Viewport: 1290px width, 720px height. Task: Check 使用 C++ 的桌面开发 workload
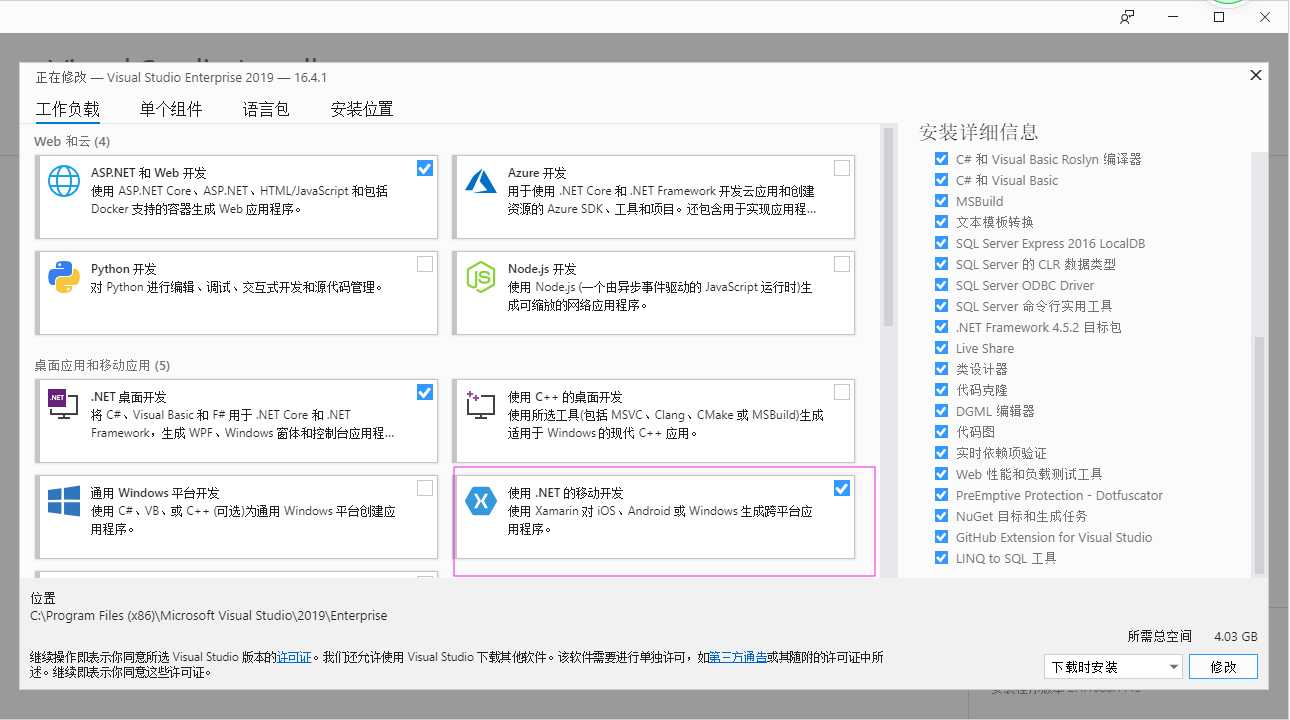click(842, 392)
